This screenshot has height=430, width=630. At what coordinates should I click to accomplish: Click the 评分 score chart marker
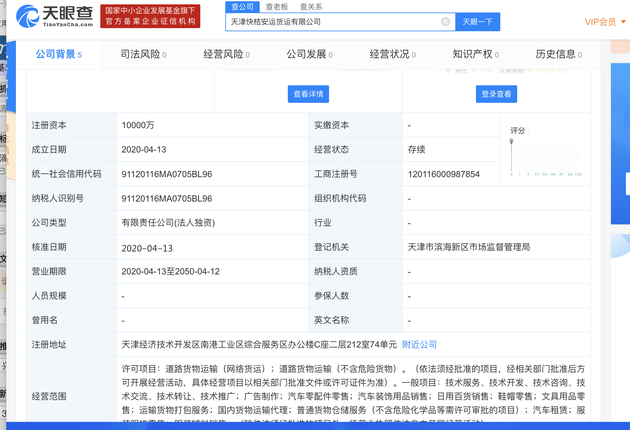[511, 141]
